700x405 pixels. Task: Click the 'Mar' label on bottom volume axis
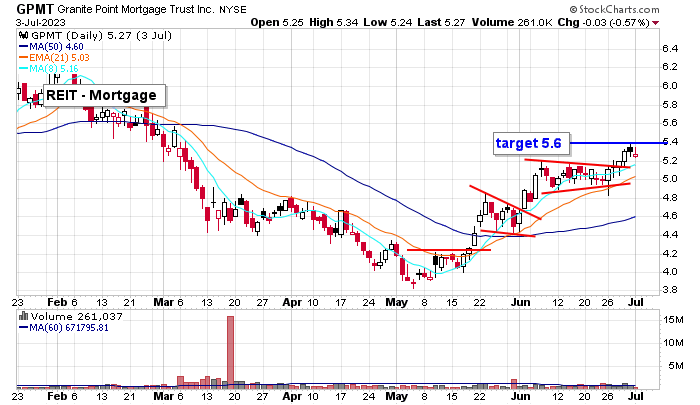point(163,396)
